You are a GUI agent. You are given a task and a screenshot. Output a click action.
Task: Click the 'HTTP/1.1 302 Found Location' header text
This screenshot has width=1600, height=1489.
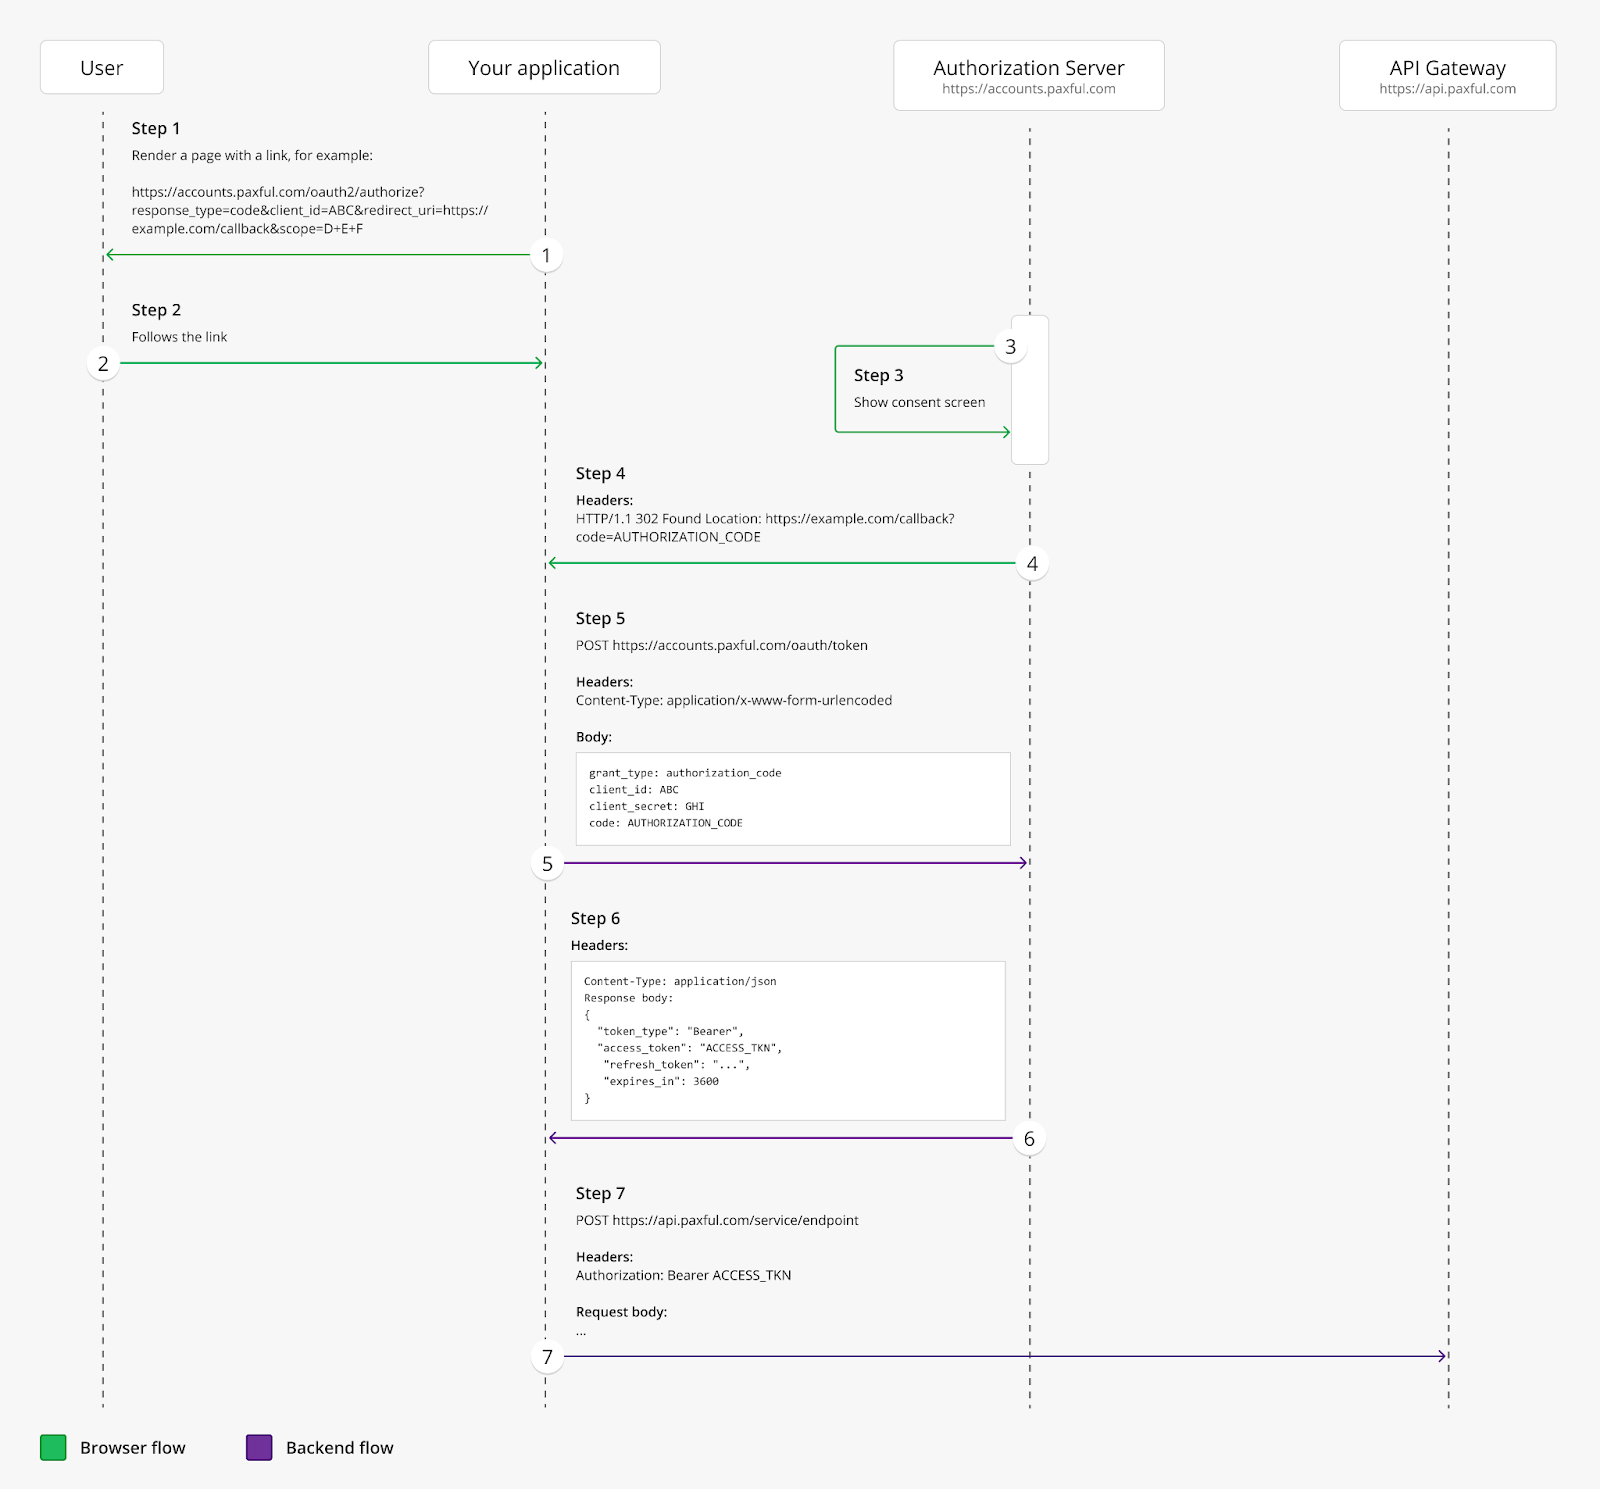[x=765, y=528]
